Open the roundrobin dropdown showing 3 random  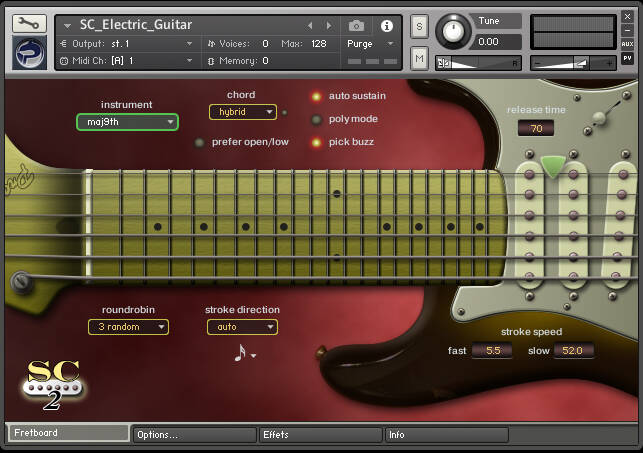point(128,327)
